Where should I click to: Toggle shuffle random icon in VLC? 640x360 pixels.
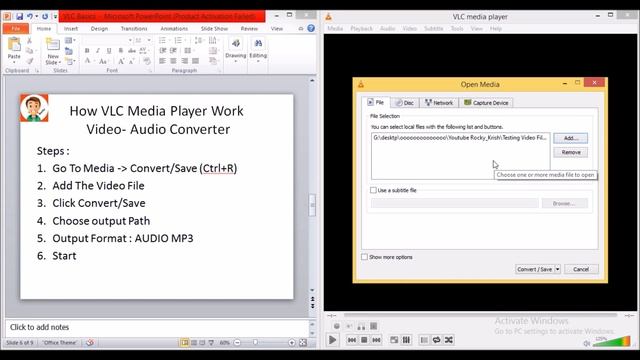(449, 340)
